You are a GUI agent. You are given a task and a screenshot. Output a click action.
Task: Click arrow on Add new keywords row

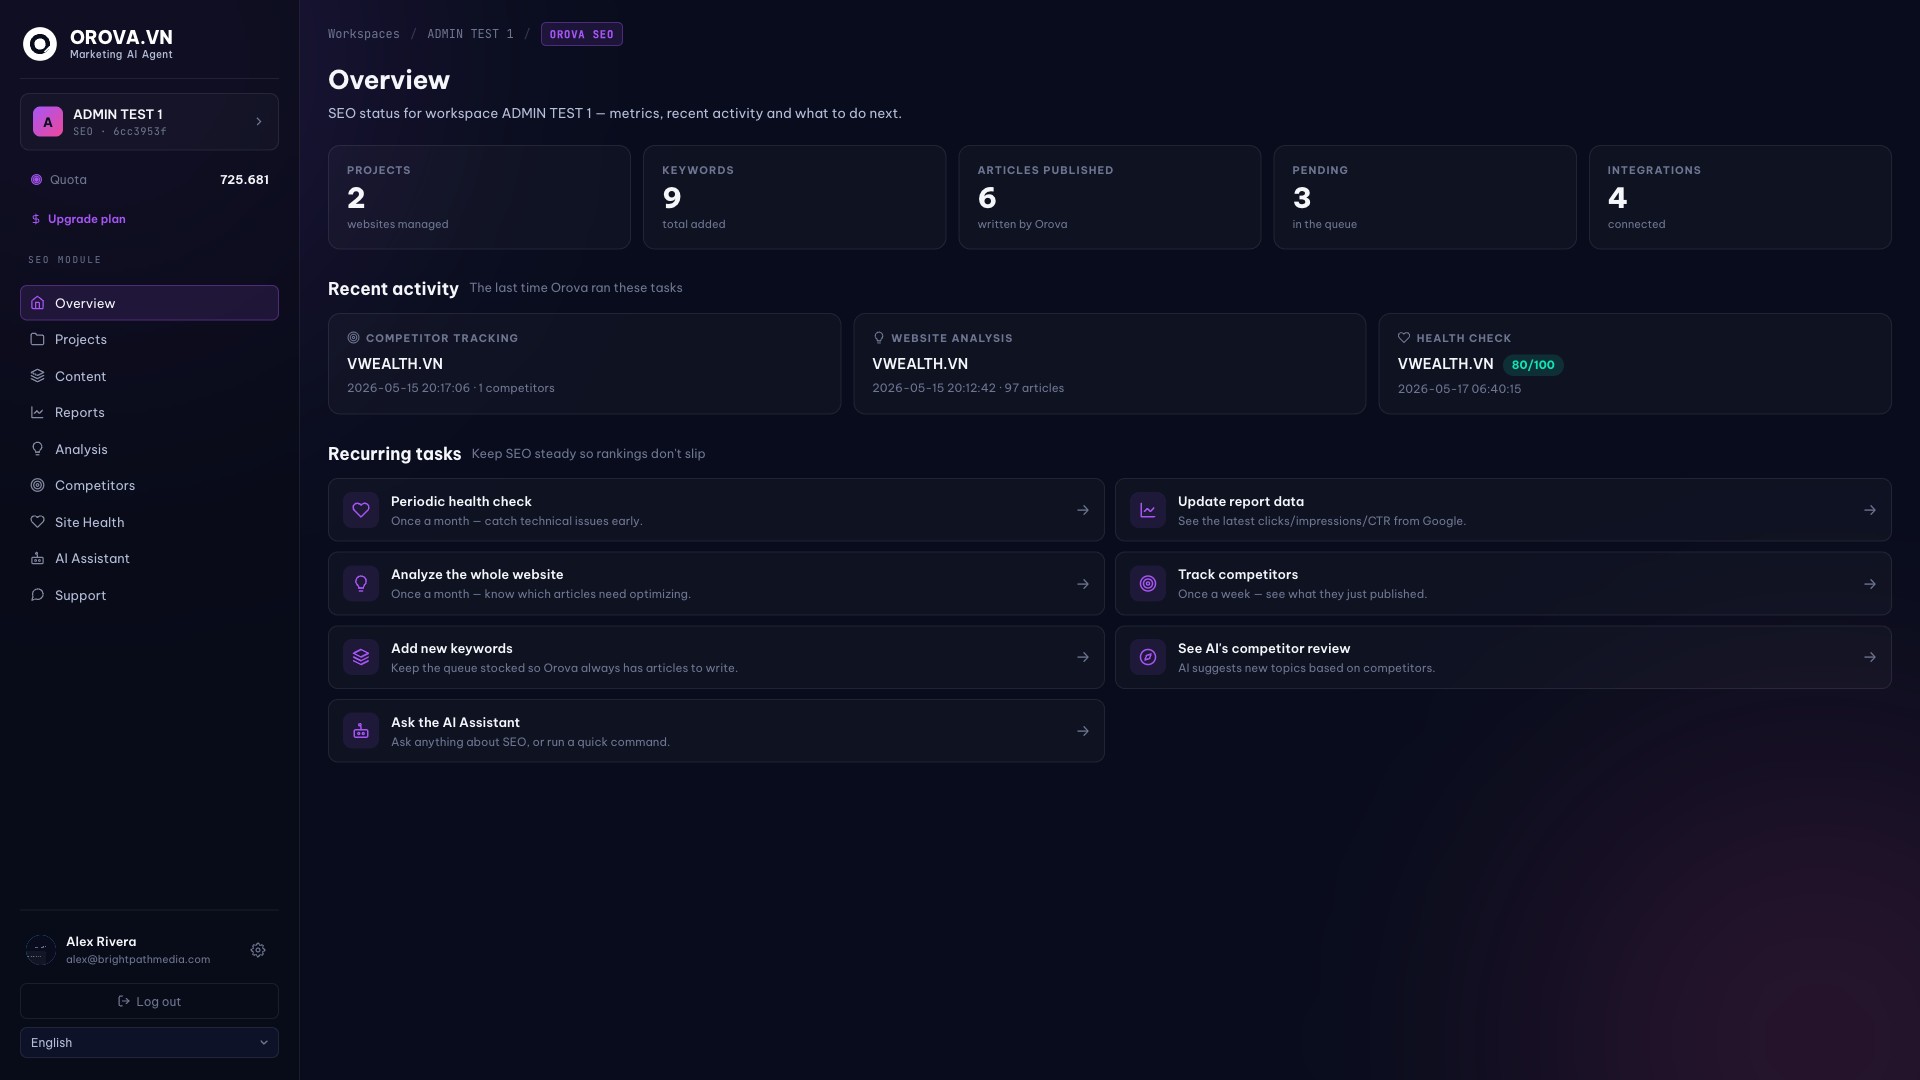(1083, 657)
